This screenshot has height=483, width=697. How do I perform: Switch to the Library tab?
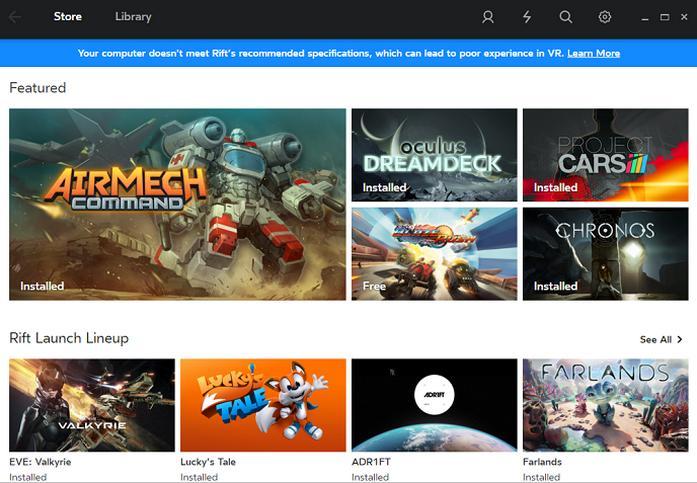[133, 16]
